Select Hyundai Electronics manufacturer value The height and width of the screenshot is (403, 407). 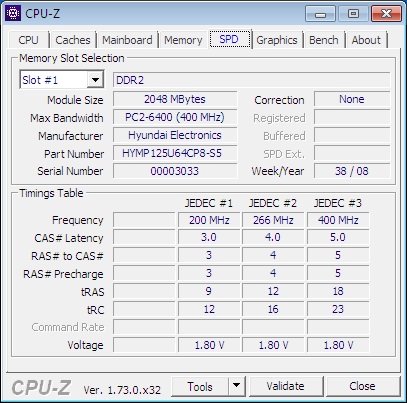click(175, 135)
